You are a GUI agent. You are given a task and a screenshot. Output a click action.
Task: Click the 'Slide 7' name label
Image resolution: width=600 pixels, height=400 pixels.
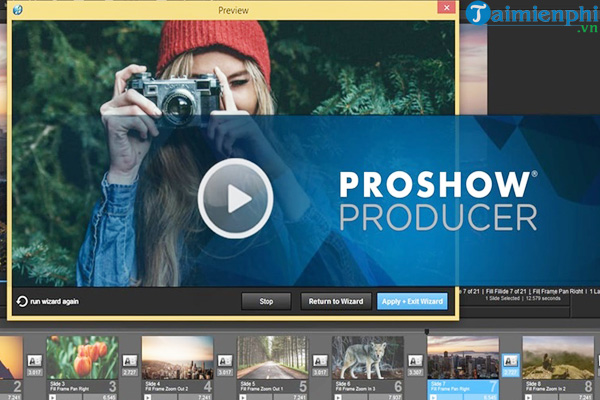pyautogui.click(x=438, y=384)
